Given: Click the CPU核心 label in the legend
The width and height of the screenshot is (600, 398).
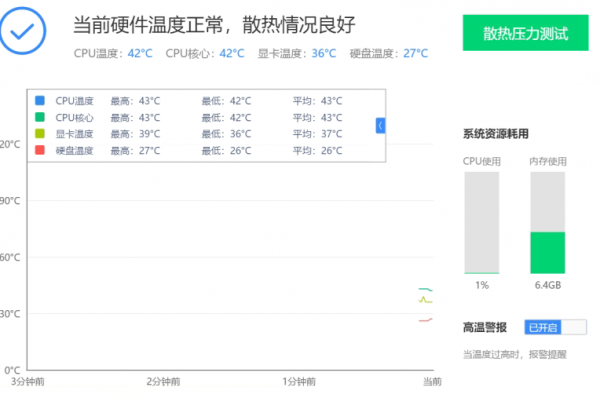Looking at the screenshot, I should (x=74, y=117).
